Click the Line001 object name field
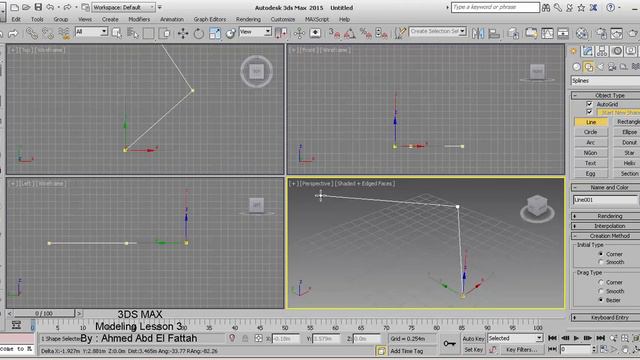Viewport: 640px width, 360px height. (x=605, y=200)
